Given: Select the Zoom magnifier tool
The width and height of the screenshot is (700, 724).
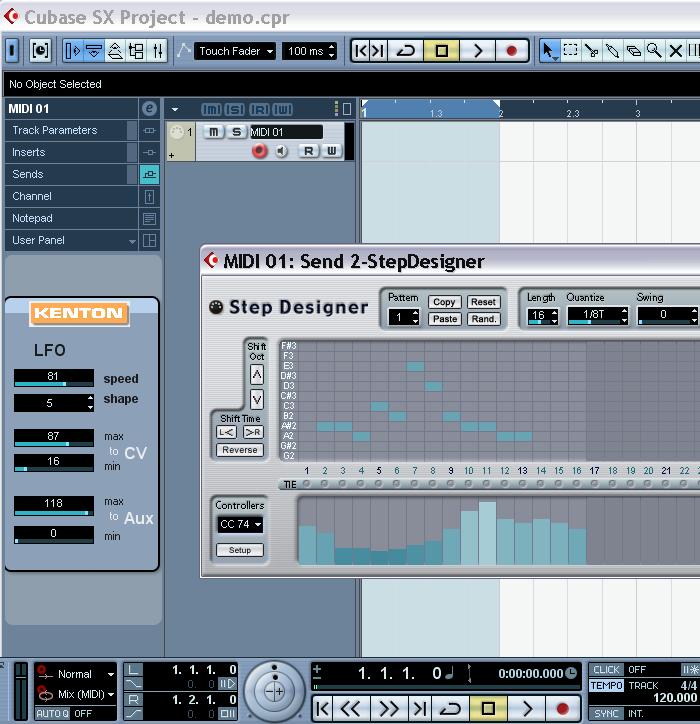Looking at the screenshot, I should [x=654, y=50].
